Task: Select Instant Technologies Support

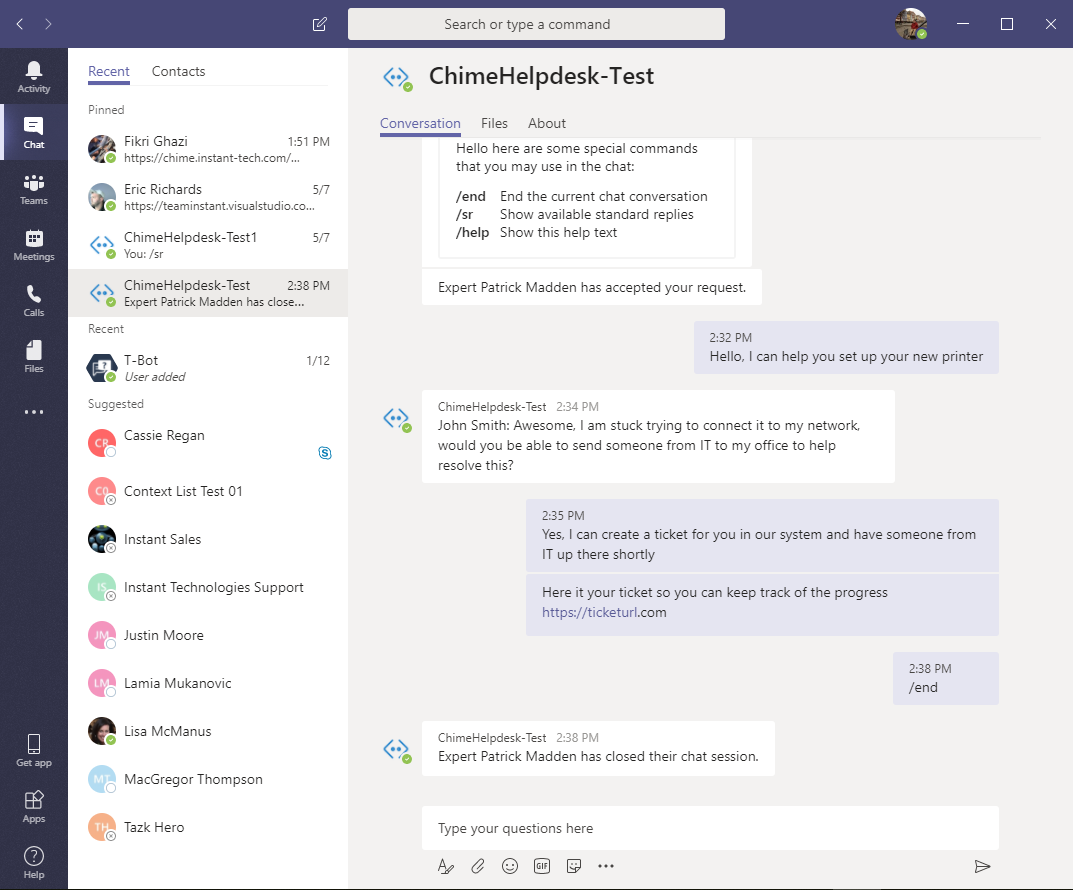Action: [208, 587]
